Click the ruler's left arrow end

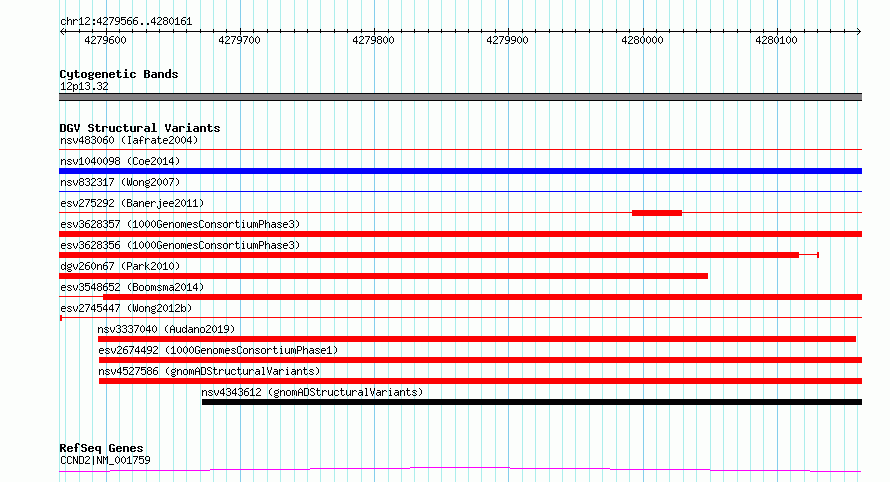pos(62,32)
